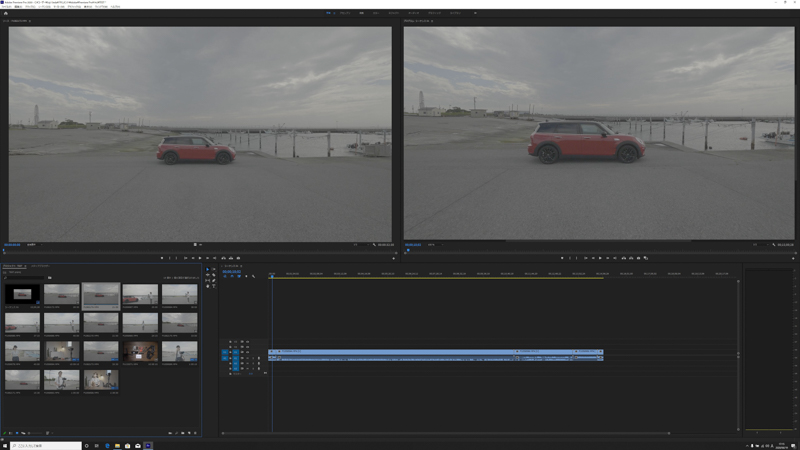800x450 pixels.
Task: Switch to the Color workspace tab
Action: pos(376,13)
